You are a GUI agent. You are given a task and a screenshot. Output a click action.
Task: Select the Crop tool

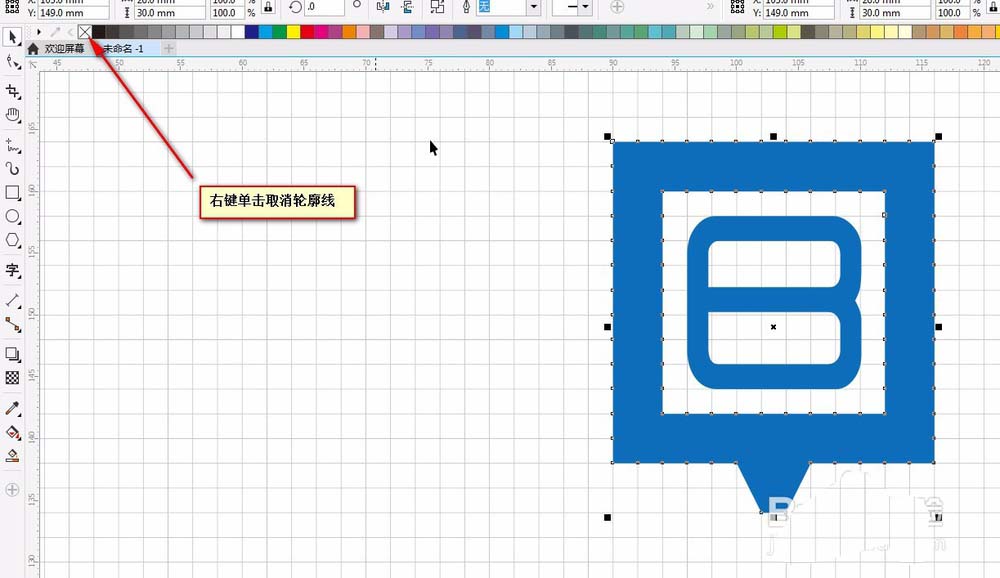[x=12, y=92]
